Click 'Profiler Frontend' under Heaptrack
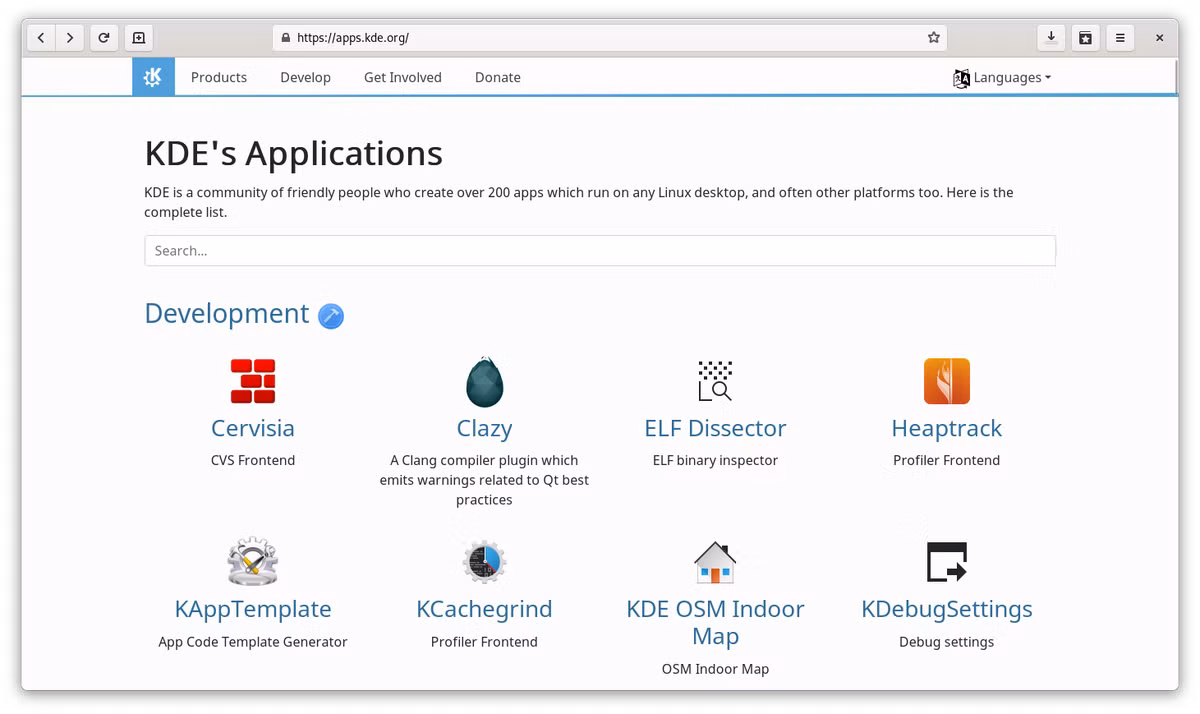This screenshot has width=1200, height=714. click(x=947, y=460)
